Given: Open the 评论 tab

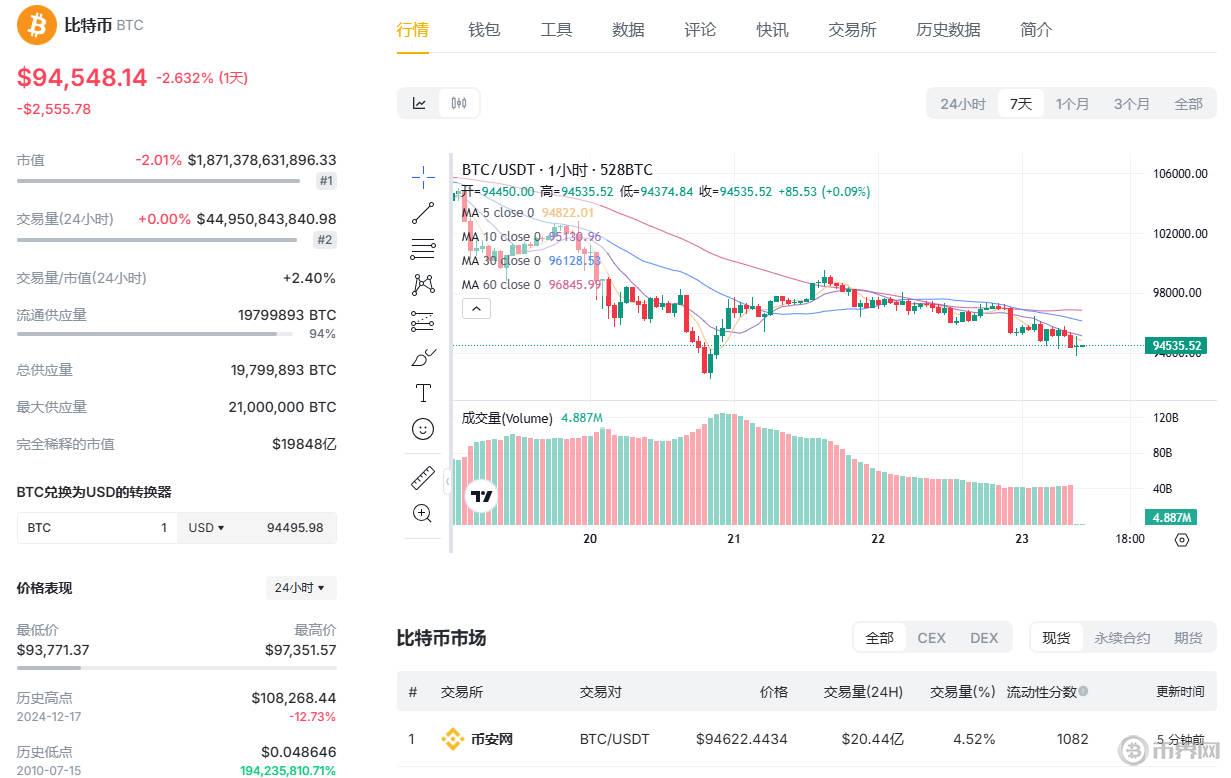Looking at the screenshot, I should point(700,30).
